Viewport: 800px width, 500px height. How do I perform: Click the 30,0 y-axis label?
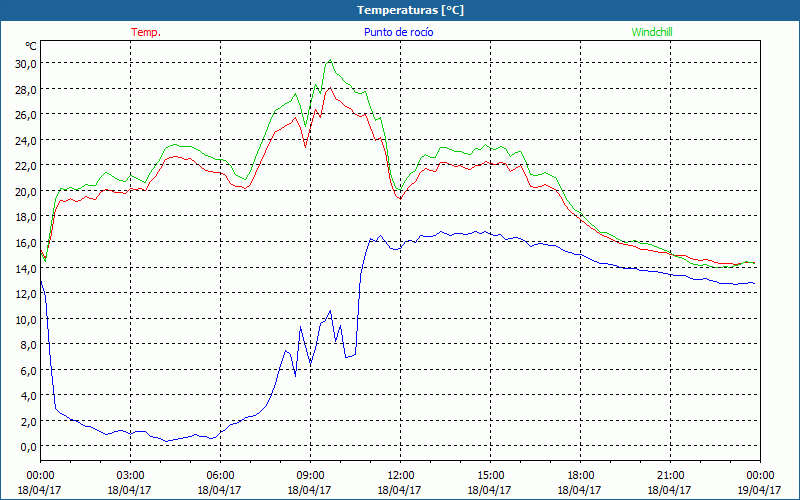pos(26,63)
